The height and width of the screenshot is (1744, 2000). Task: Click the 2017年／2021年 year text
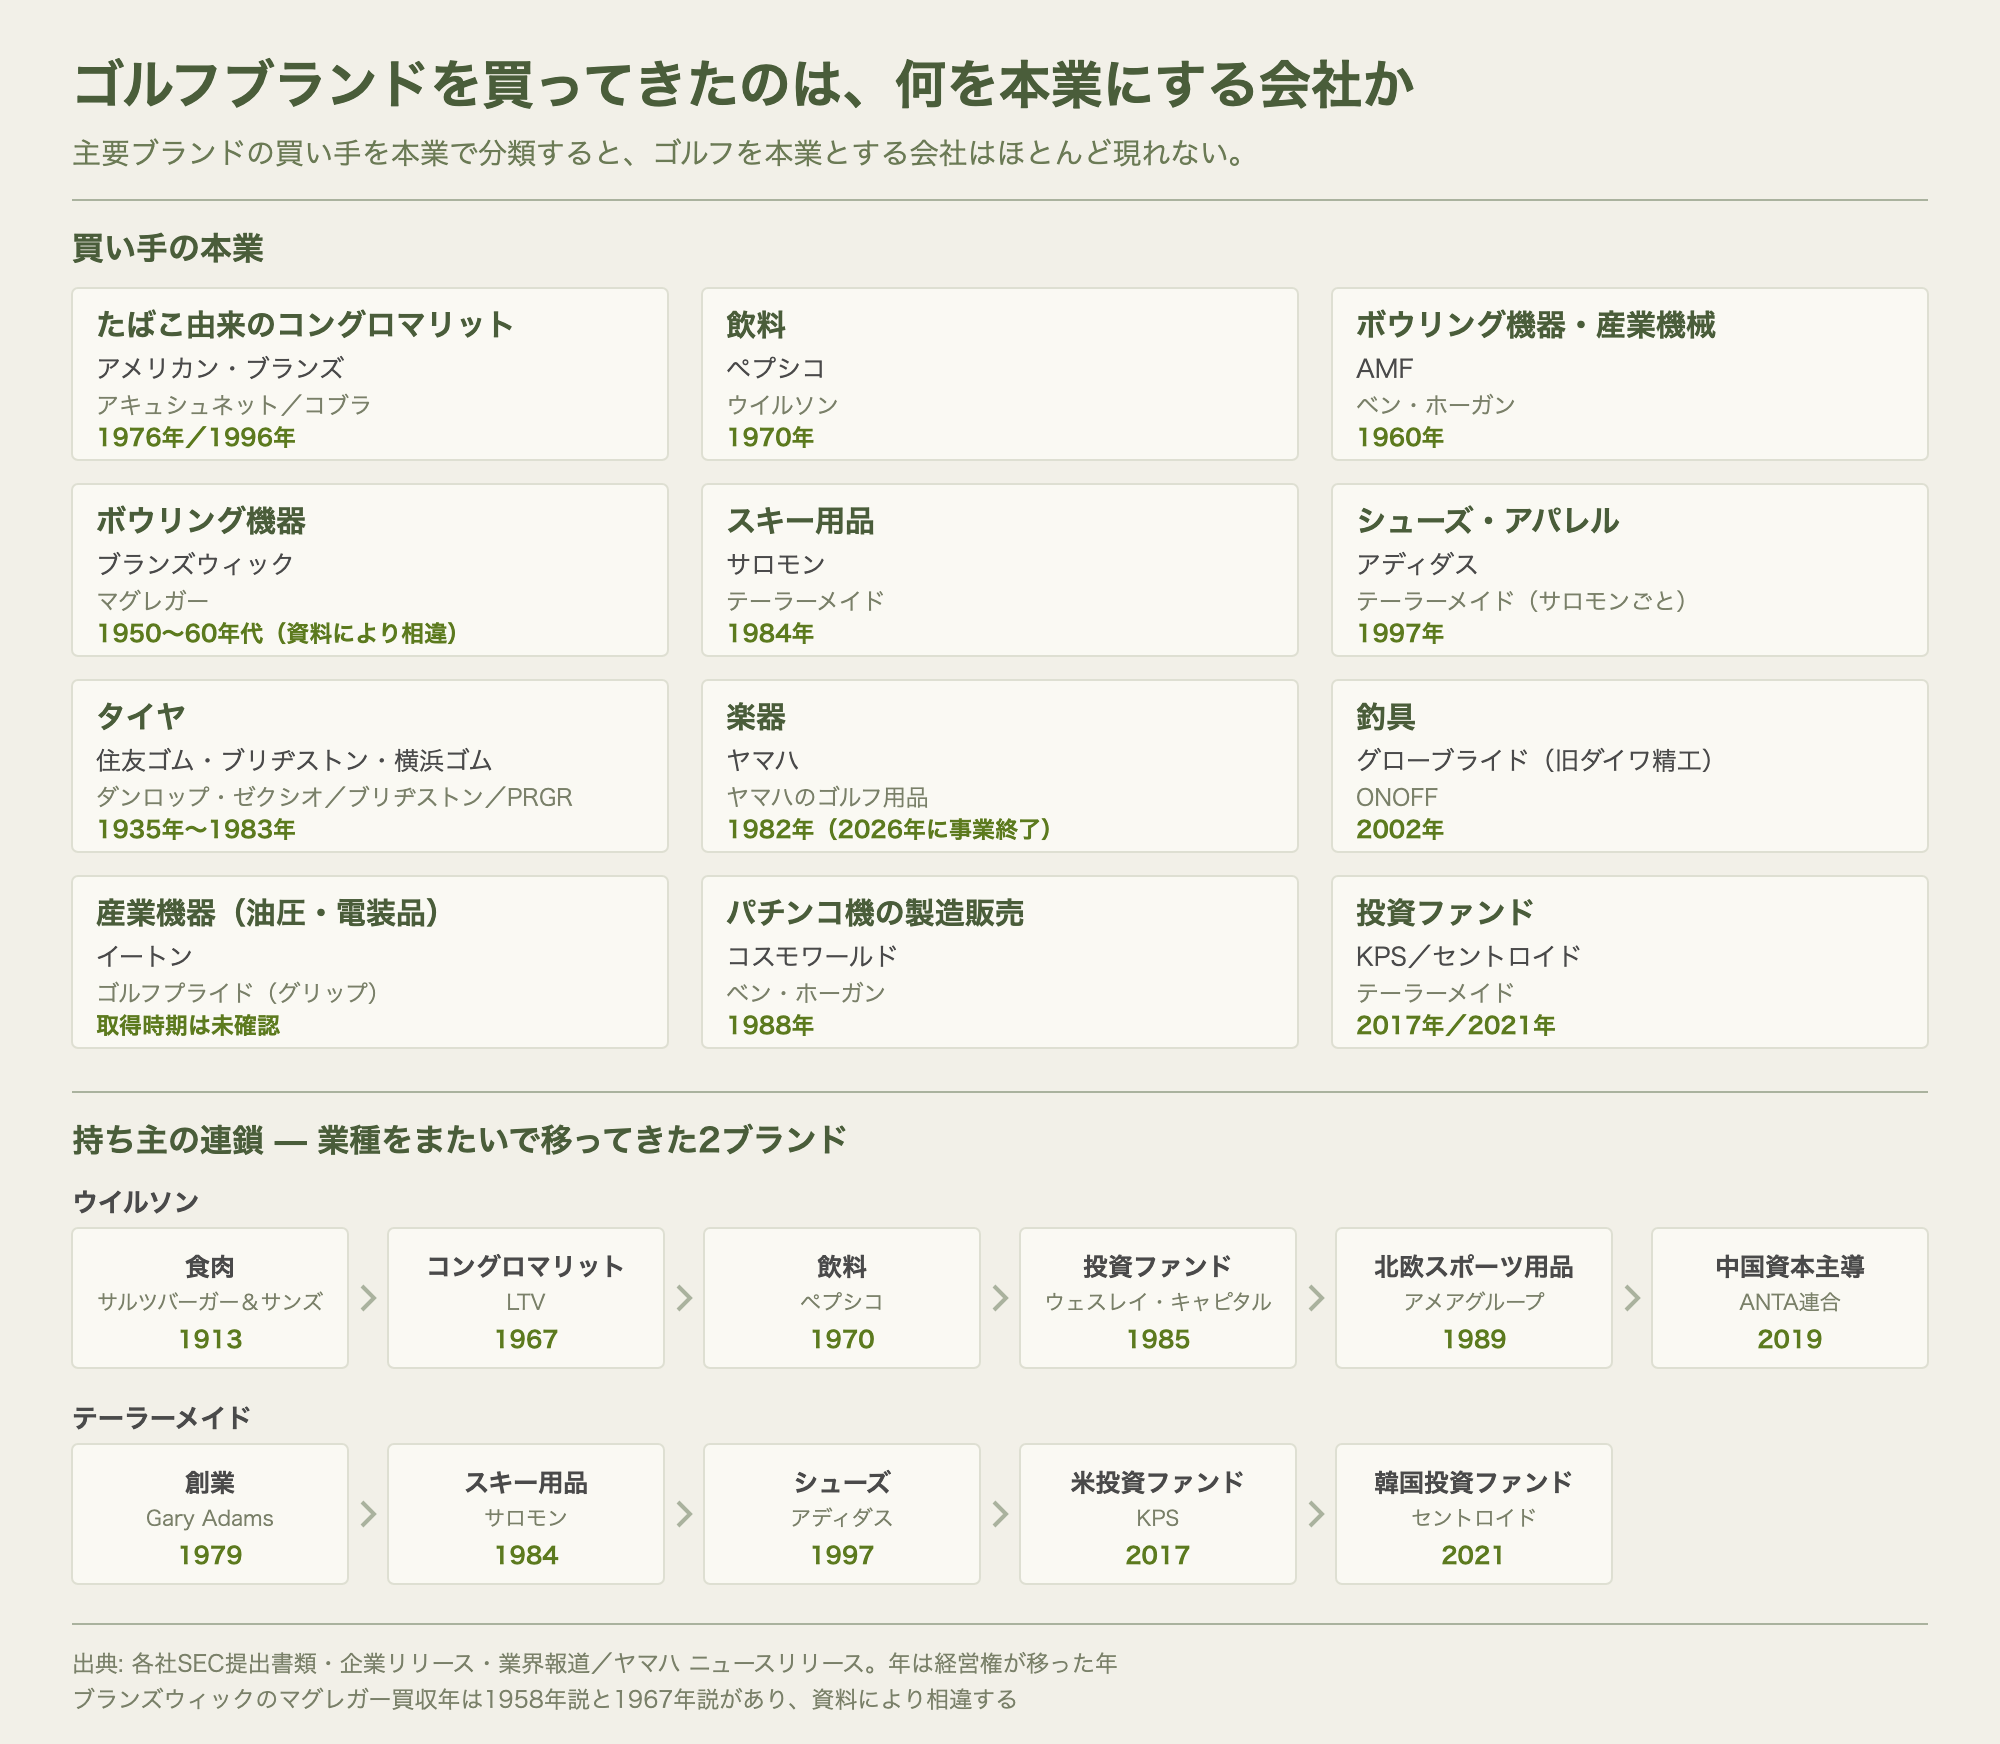1456,1025
